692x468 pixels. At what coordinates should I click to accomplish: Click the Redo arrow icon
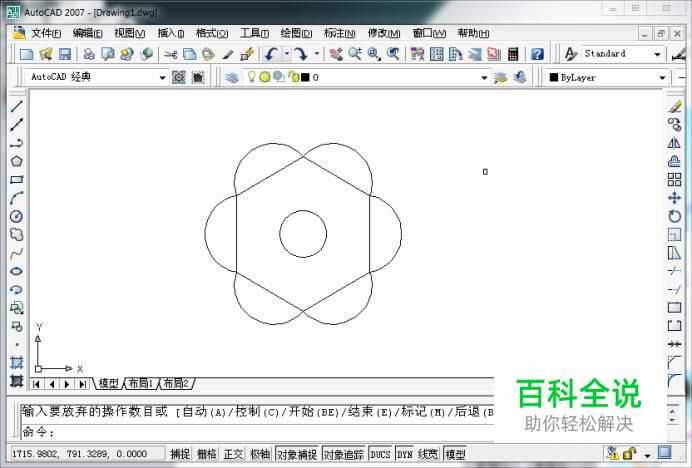click(301, 54)
